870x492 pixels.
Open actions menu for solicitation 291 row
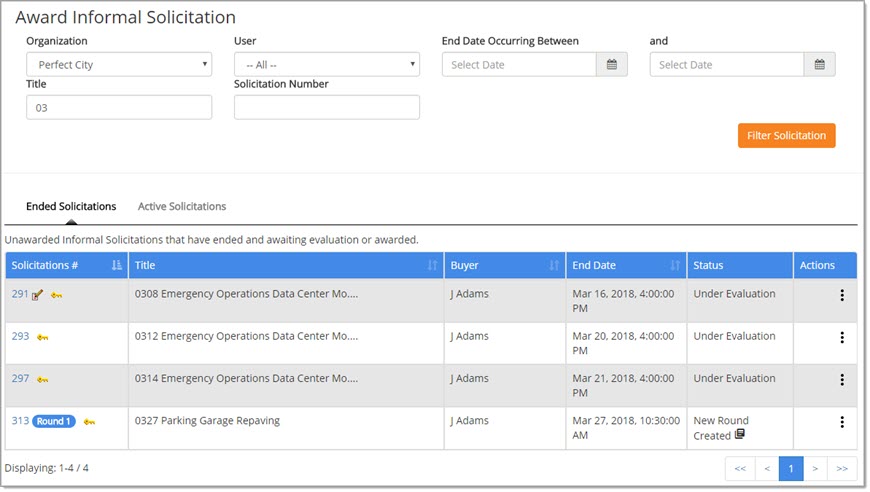pos(841,295)
